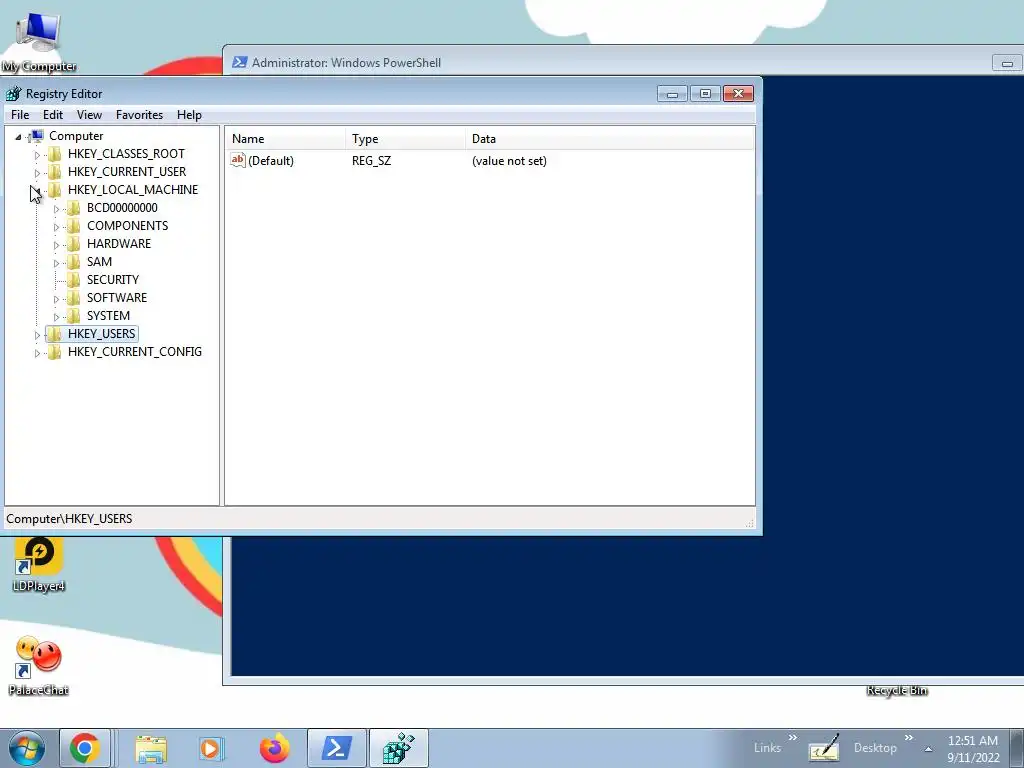Image resolution: width=1024 pixels, height=768 pixels.
Task: Open the Help menu in Registry Editor
Action: coord(189,115)
